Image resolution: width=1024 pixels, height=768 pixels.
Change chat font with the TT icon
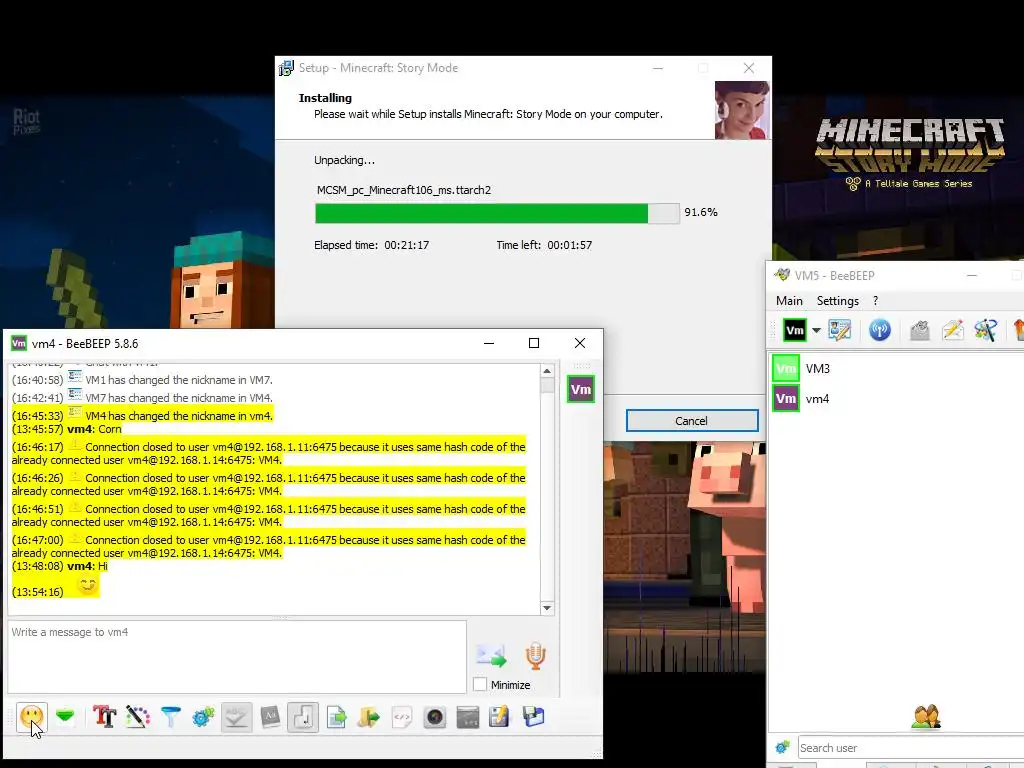(x=104, y=718)
